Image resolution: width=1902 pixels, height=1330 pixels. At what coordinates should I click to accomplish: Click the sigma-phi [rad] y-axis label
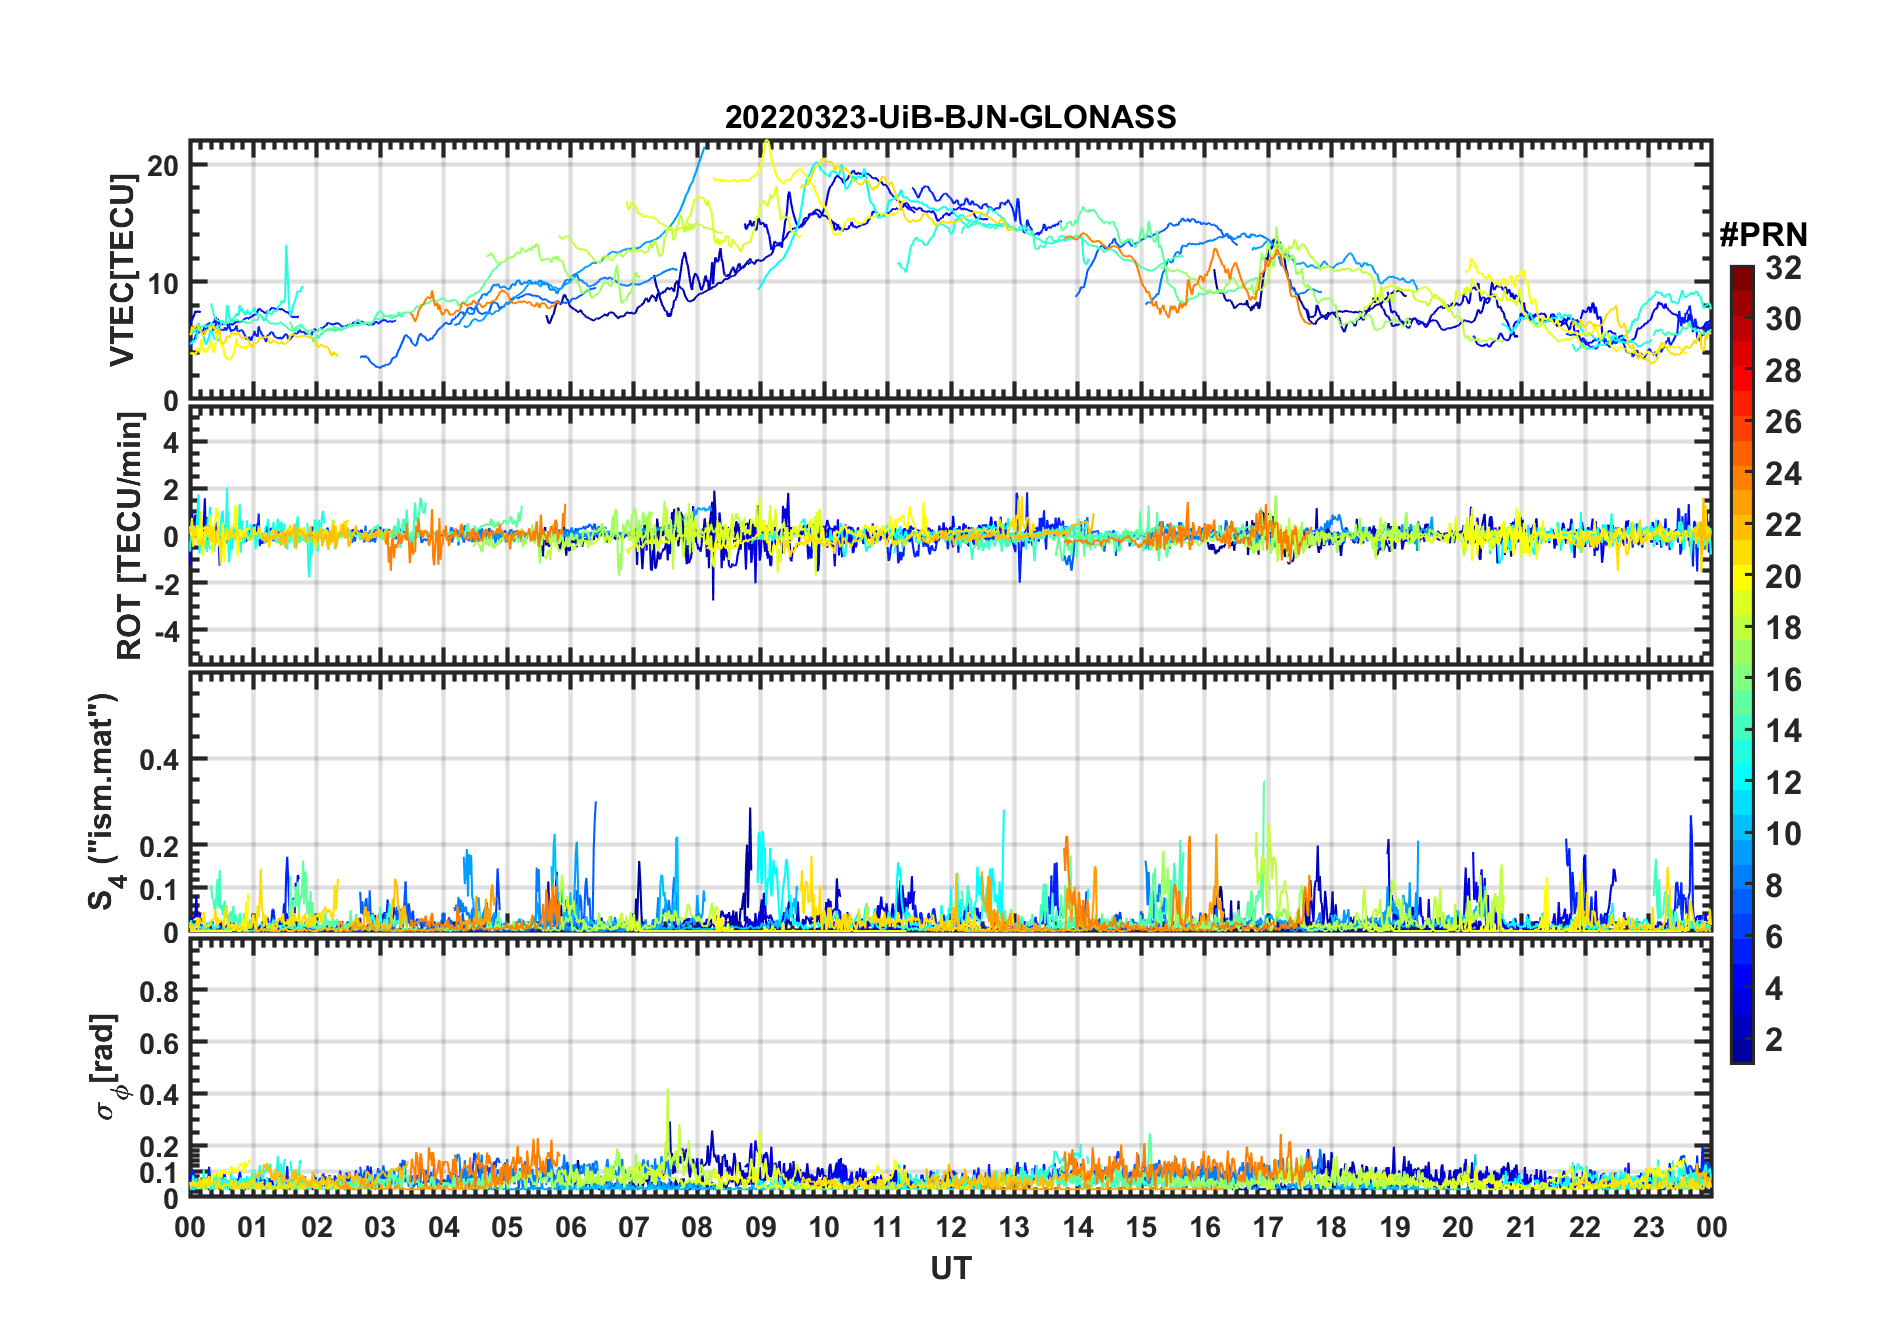[x=110, y=1066]
